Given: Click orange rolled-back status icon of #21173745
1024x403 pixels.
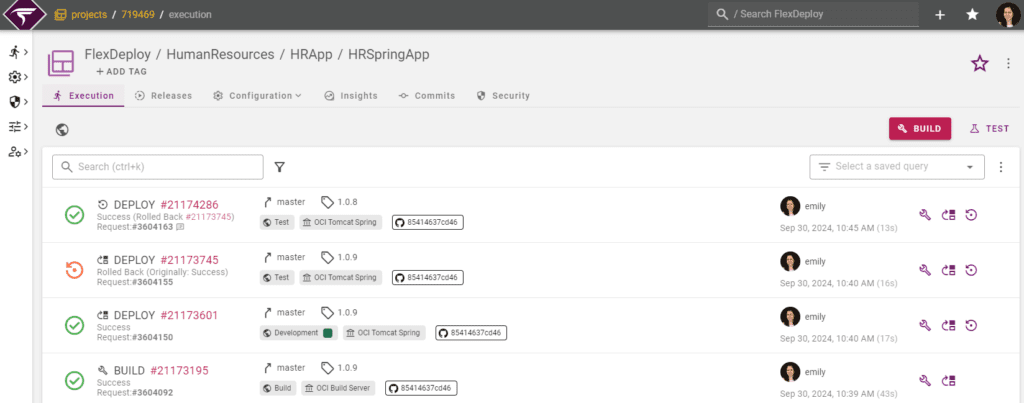Looking at the screenshot, I should point(74,270).
